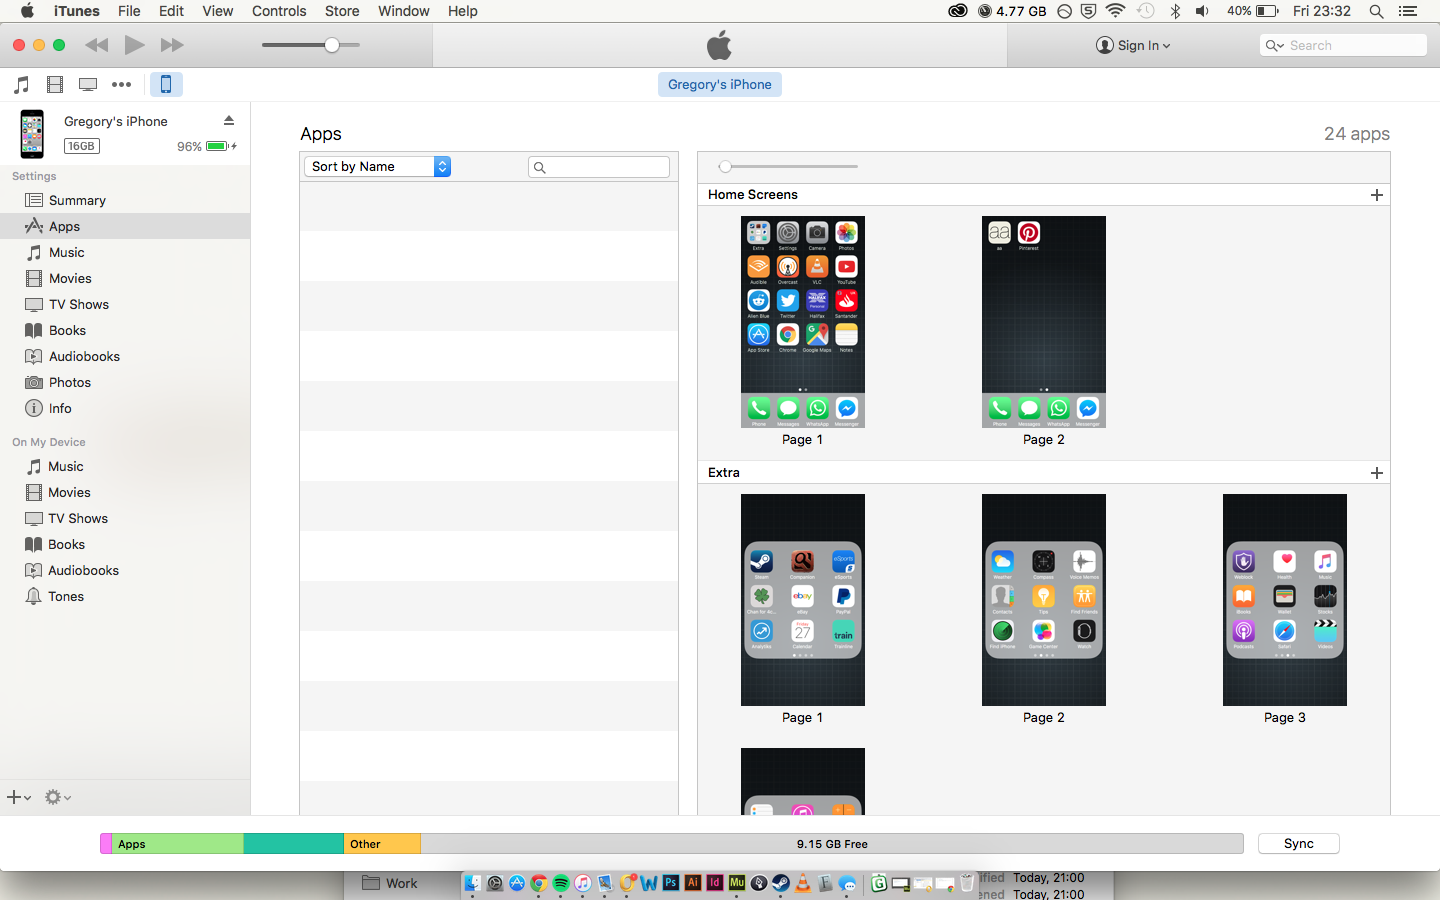The image size is (1440, 900).
Task: Click the Bluetooth menu bar icon
Action: (x=1175, y=11)
